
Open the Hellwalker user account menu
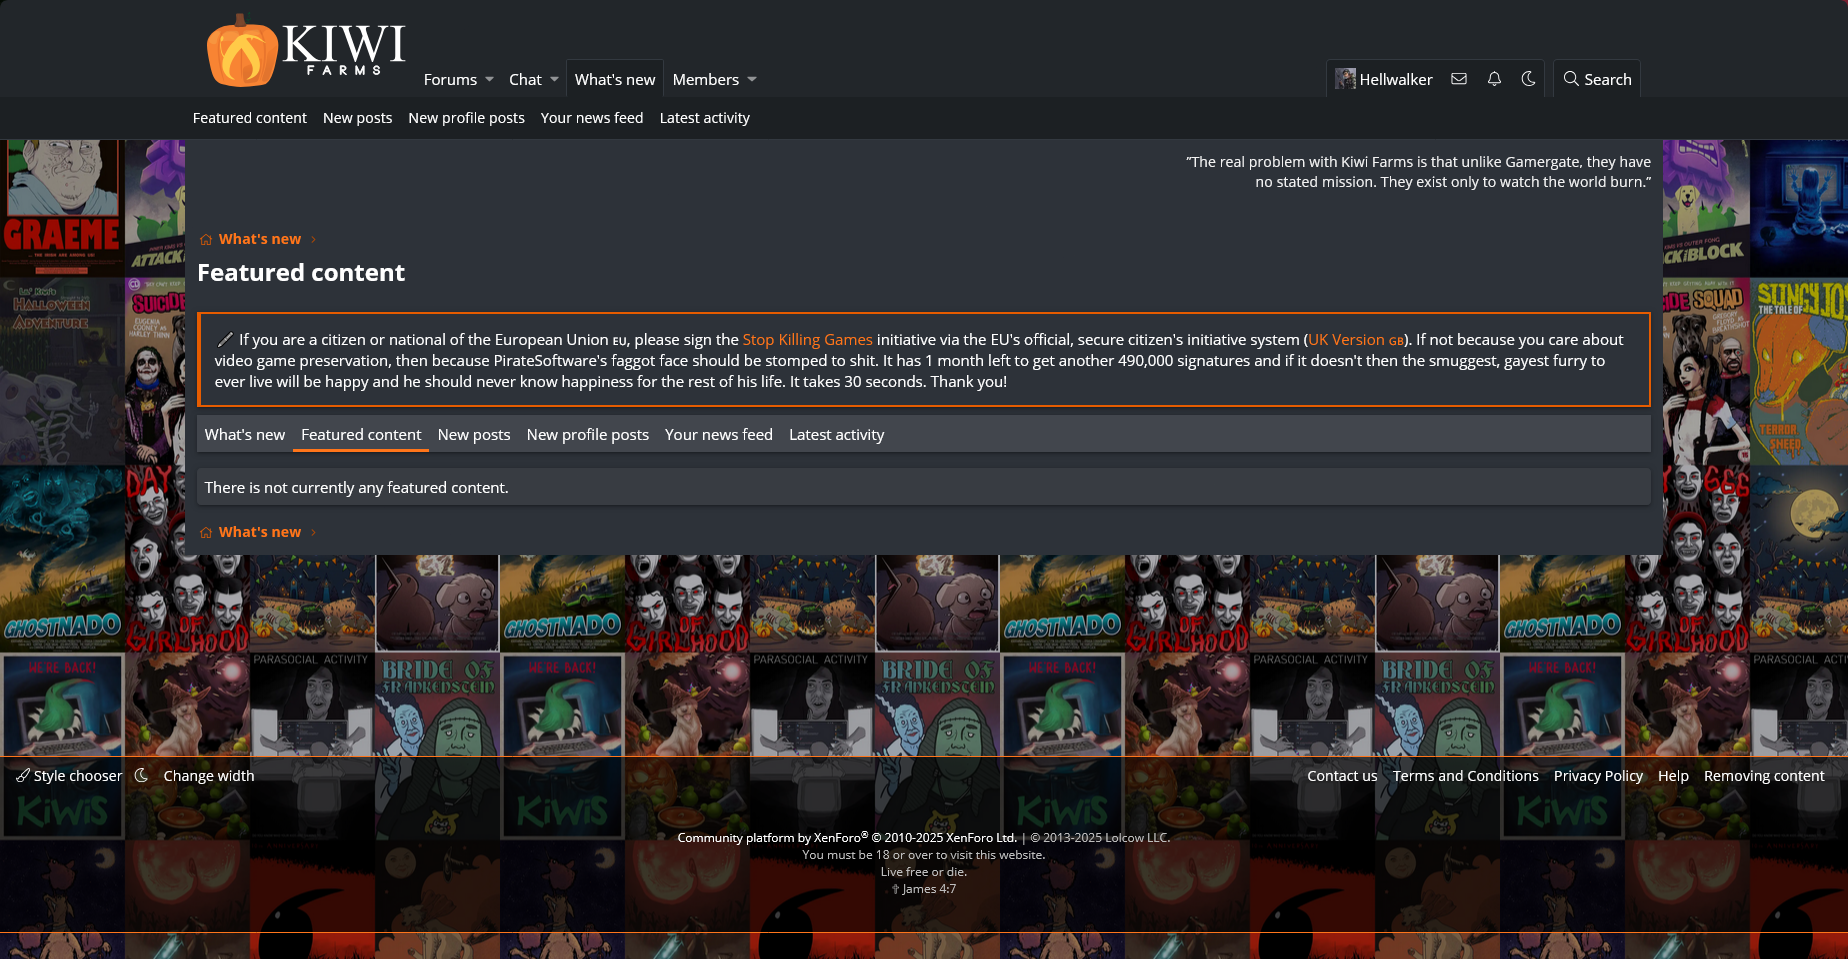[1384, 79]
